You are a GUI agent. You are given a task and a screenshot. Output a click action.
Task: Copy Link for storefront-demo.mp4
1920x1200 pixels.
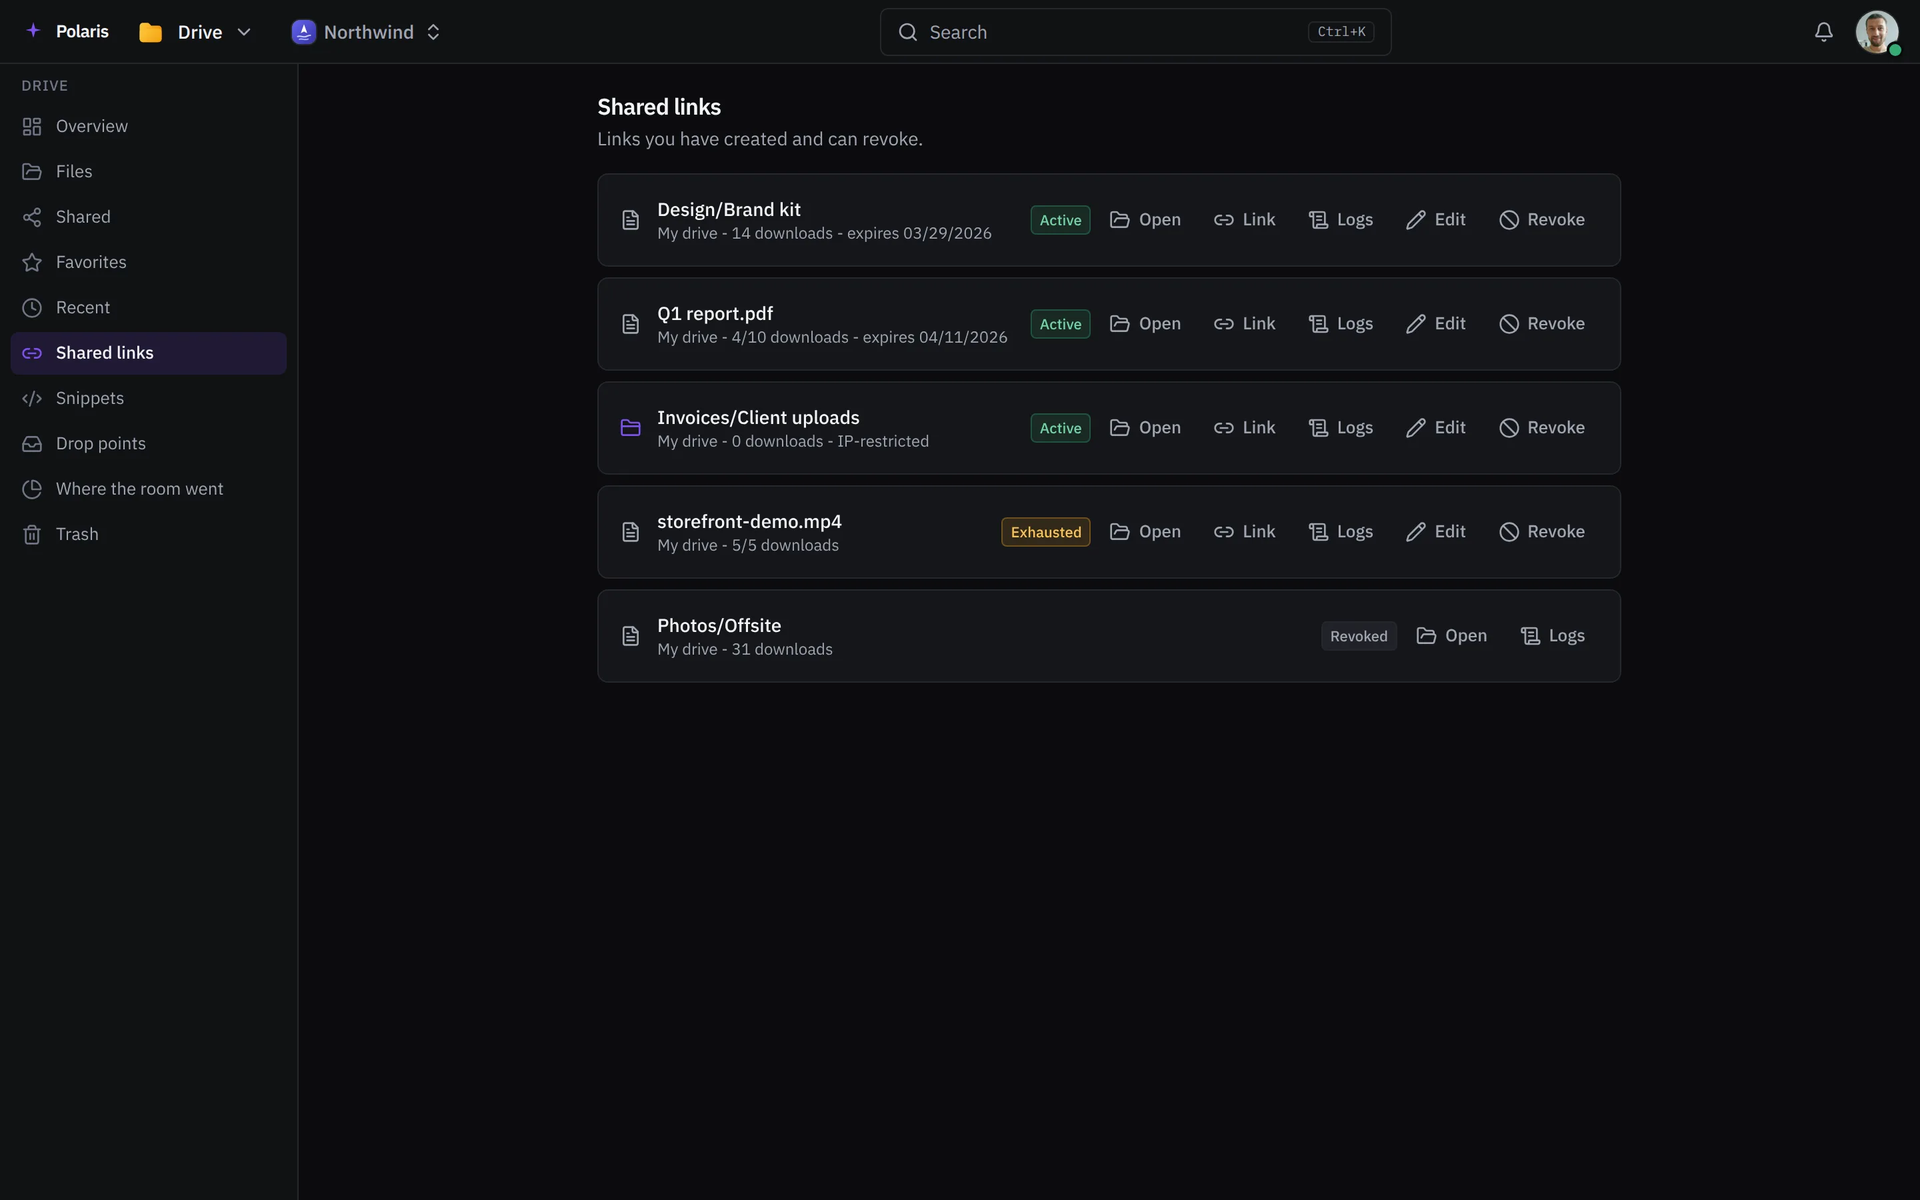pos(1244,532)
